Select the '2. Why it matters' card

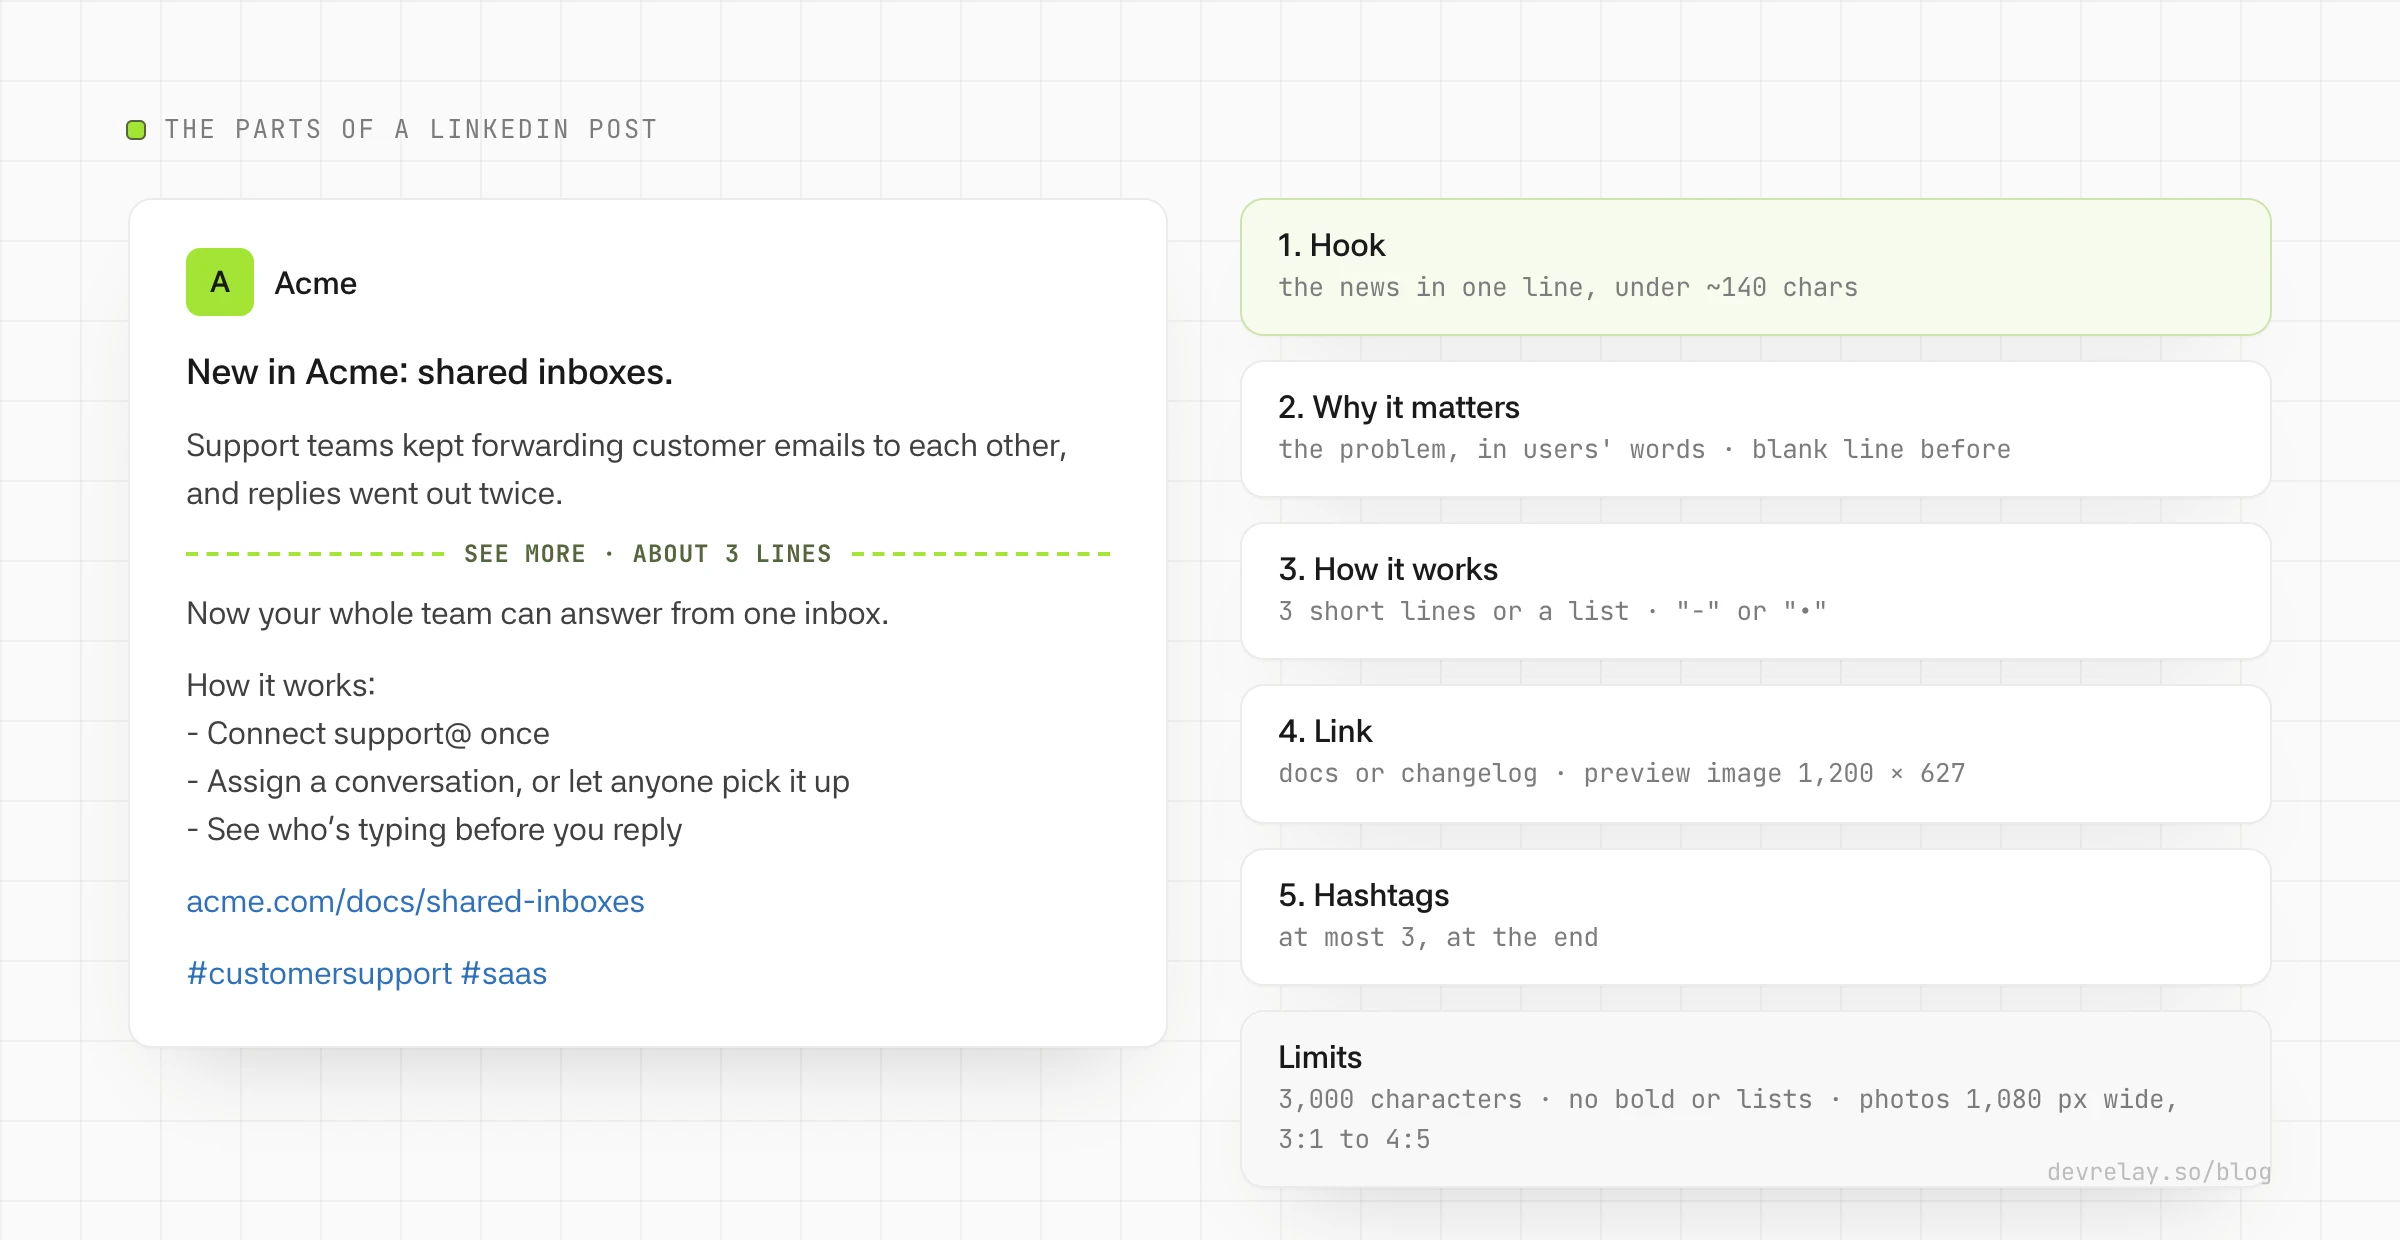pos(1755,429)
